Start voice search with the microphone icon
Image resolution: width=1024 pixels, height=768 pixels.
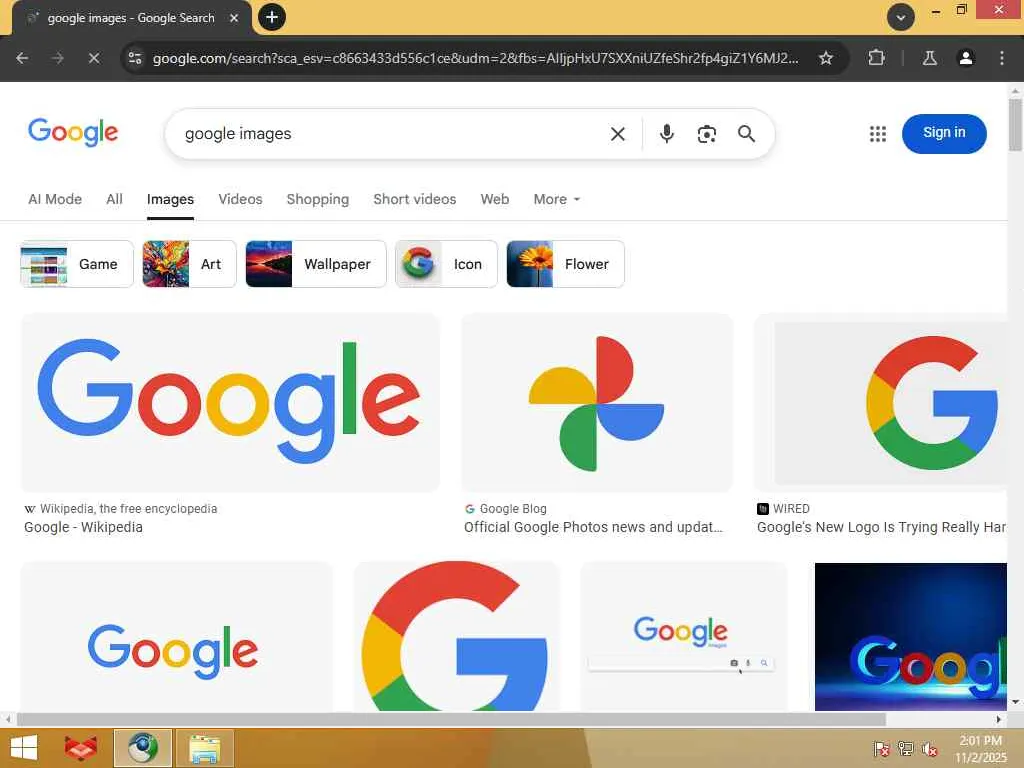click(x=666, y=133)
